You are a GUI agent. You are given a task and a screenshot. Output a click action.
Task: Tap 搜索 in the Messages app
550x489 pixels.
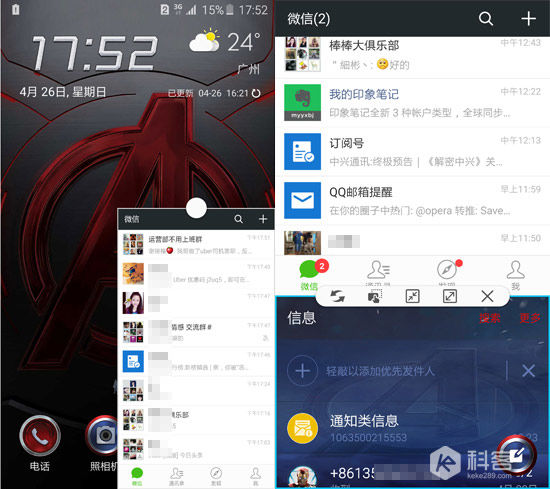pyautogui.click(x=490, y=318)
